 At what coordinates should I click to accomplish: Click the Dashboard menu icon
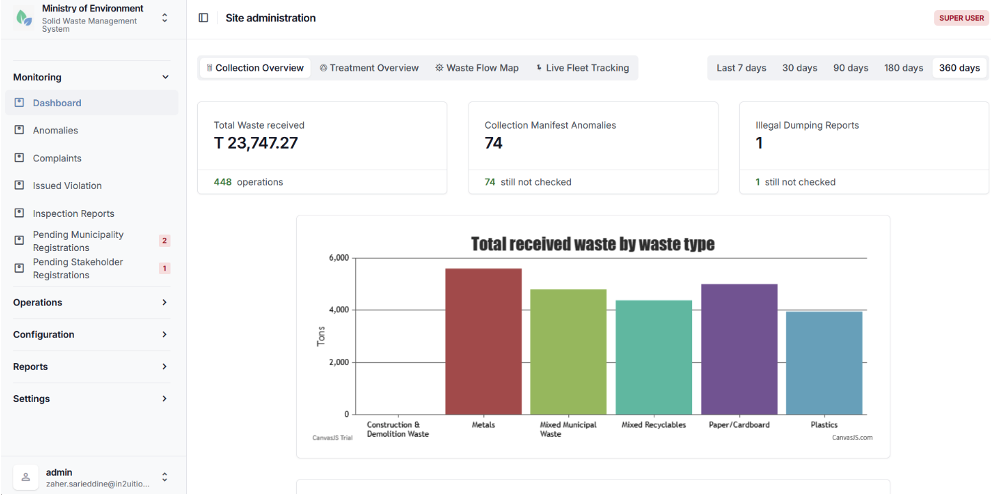click(19, 102)
